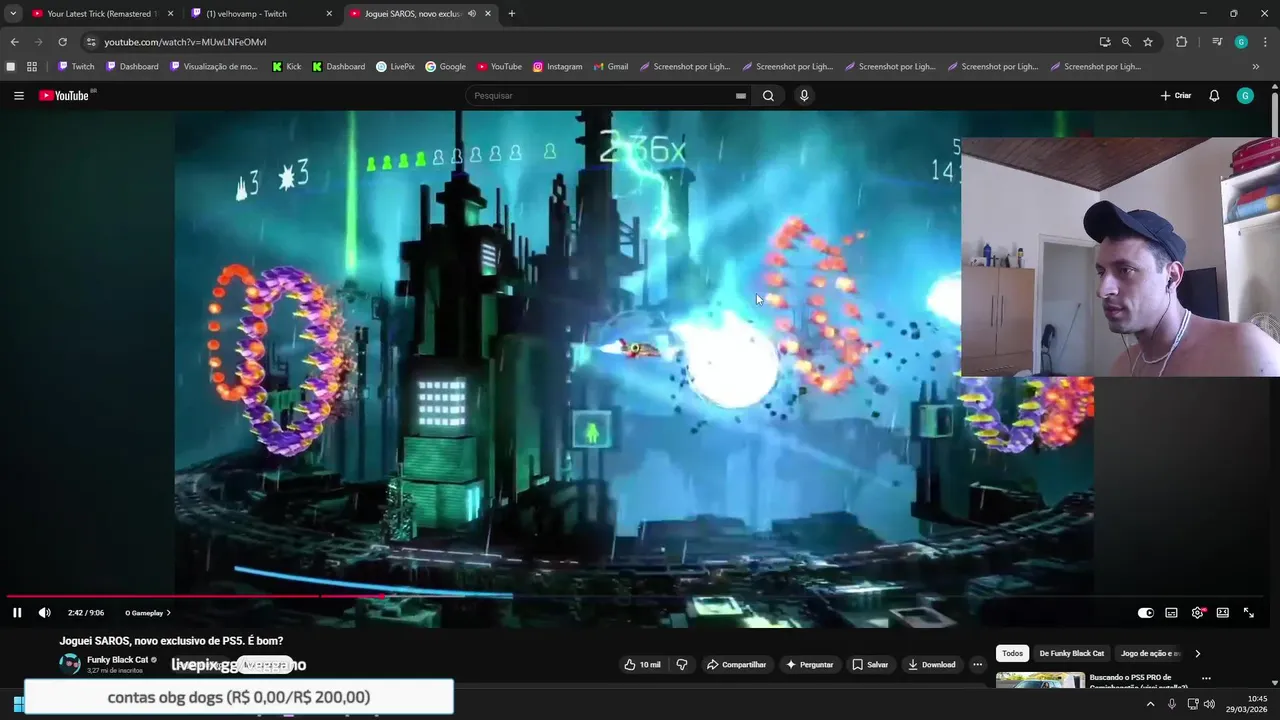Click the address bar URL
The height and width of the screenshot is (720, 1280).
click(x=185, y=42)
